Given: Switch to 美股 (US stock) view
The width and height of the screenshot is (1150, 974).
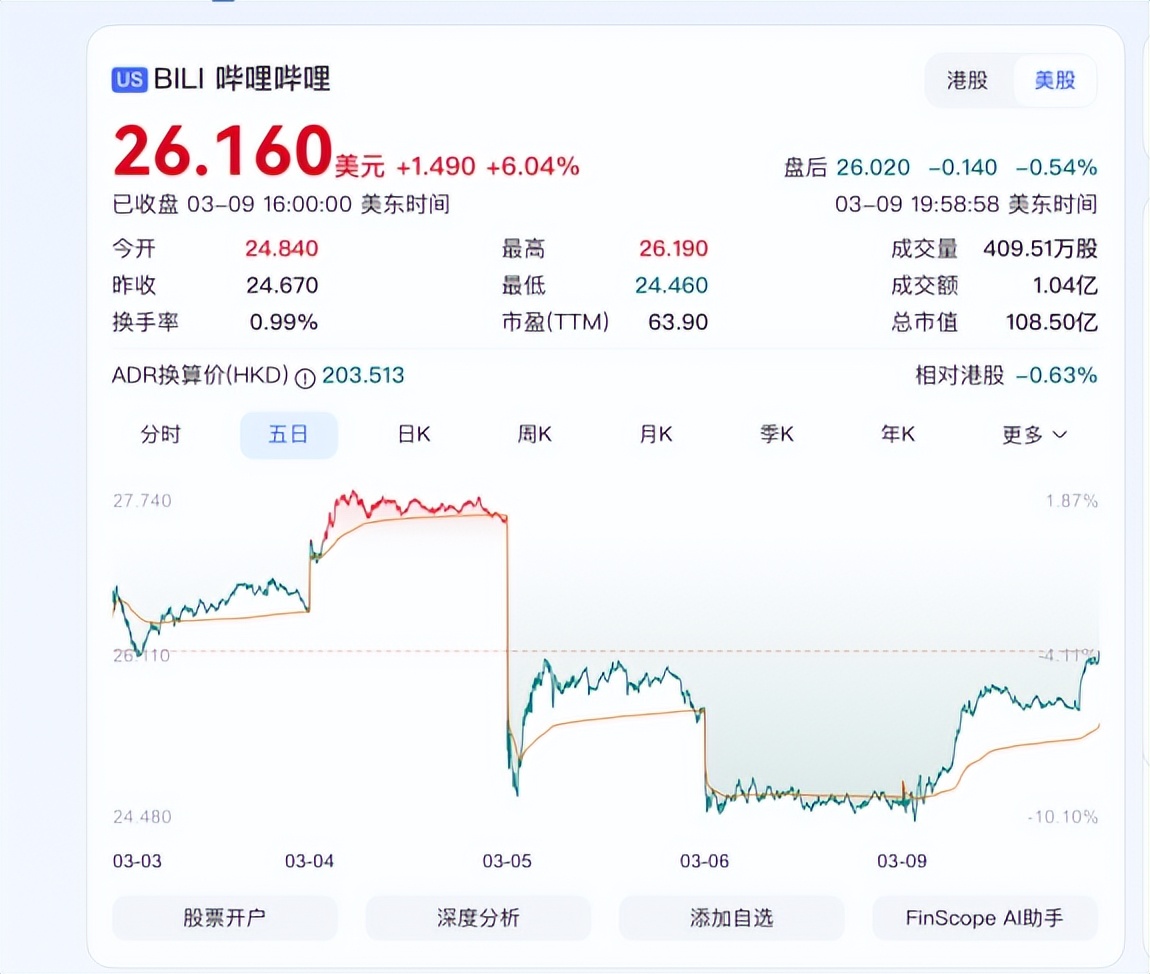Looking at the screenshot, I should click(1055, 80).
